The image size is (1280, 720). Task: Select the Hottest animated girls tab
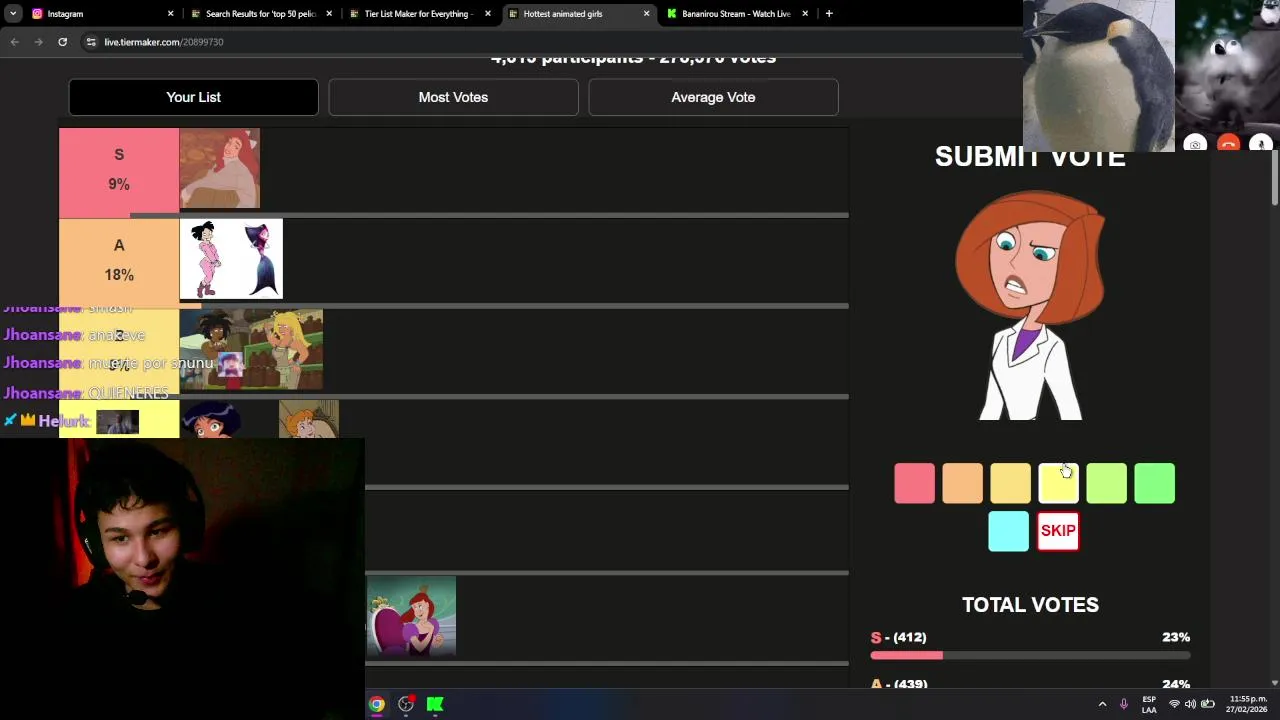577,14
